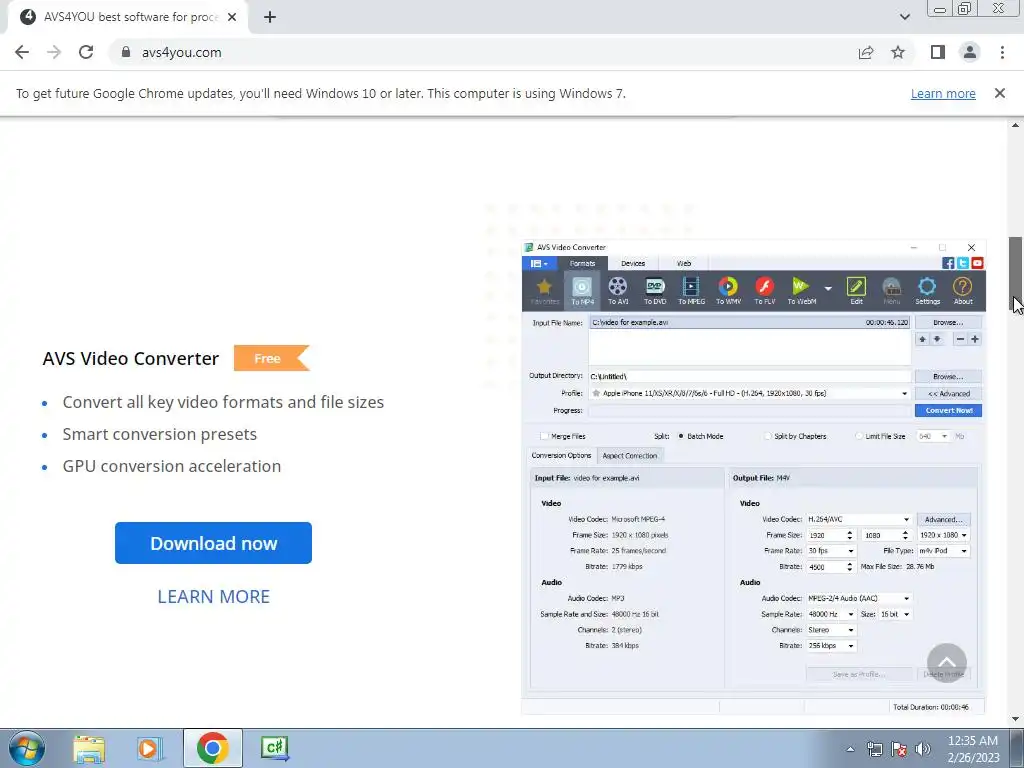Viewport: 1024px width, 768px height.
Task: Click the Twitter icon in the converter header
Action: (x=963, y=263)
